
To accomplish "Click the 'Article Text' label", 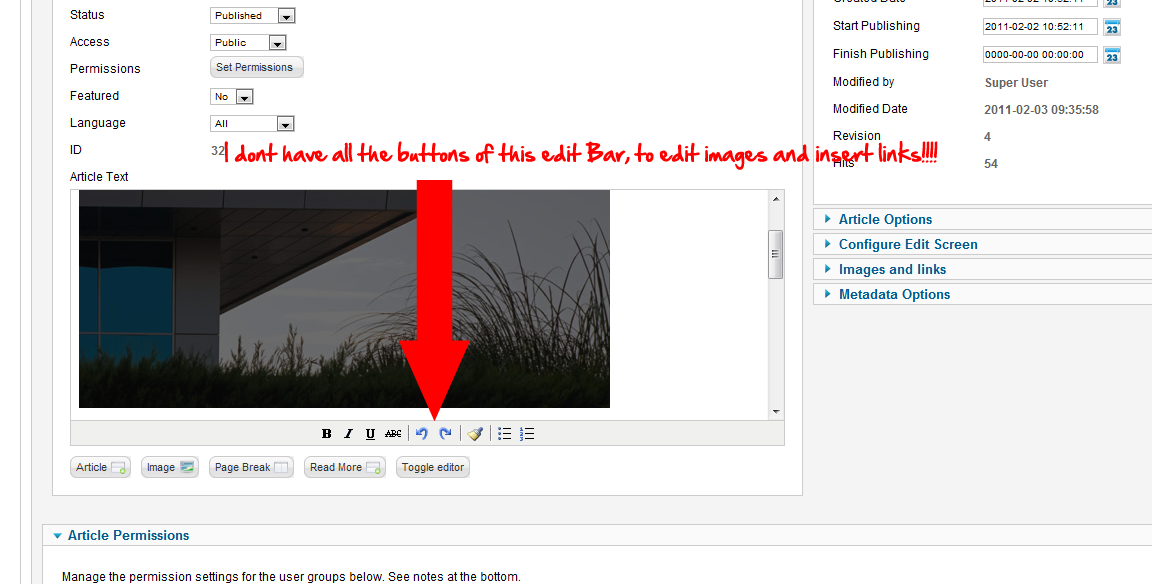I will [99, 176].
